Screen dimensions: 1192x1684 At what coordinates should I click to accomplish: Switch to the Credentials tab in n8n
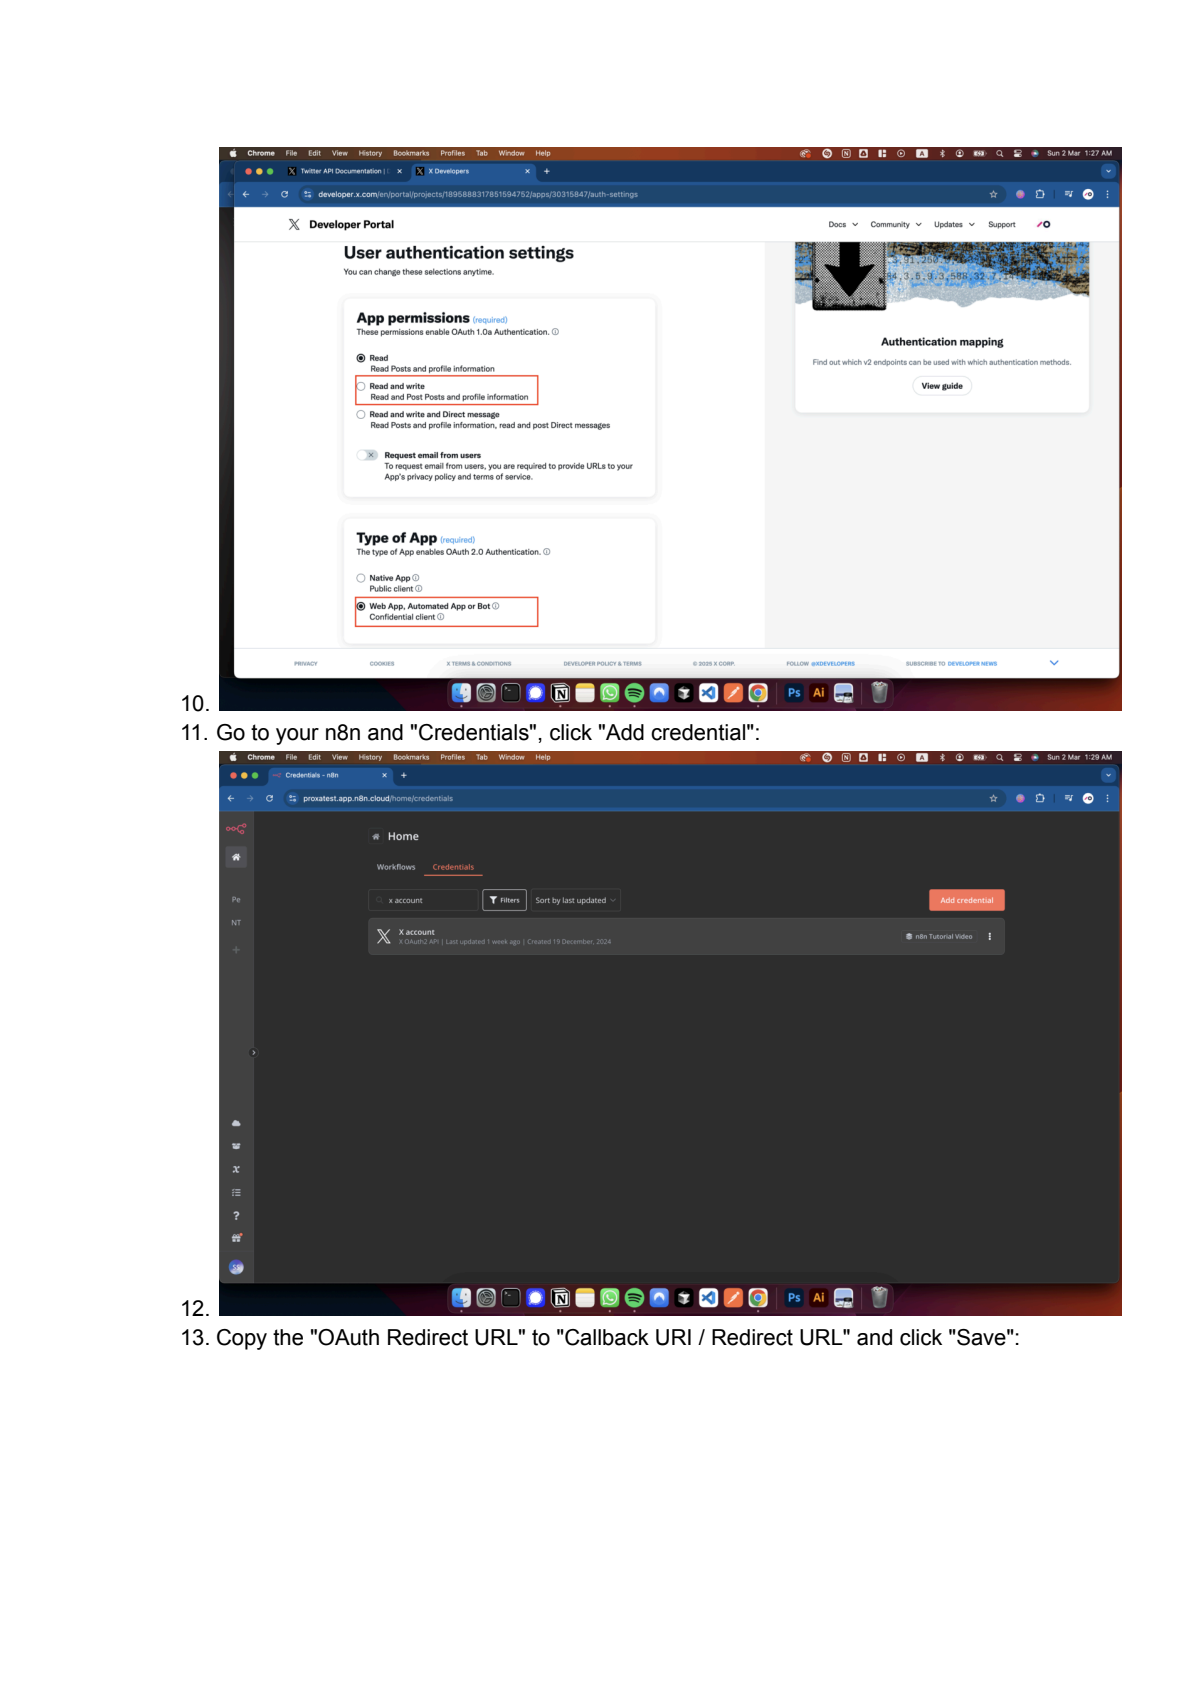tap(453, 867)
